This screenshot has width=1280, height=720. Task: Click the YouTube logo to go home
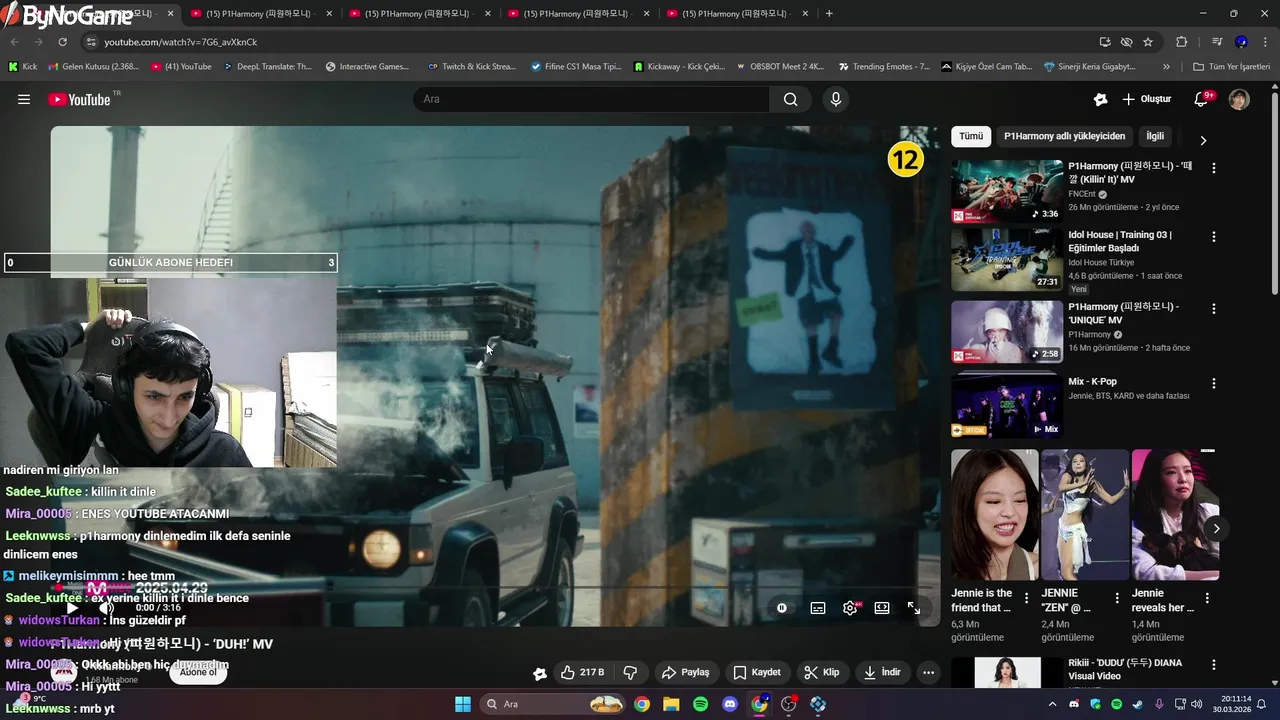(x=79, y=99)
